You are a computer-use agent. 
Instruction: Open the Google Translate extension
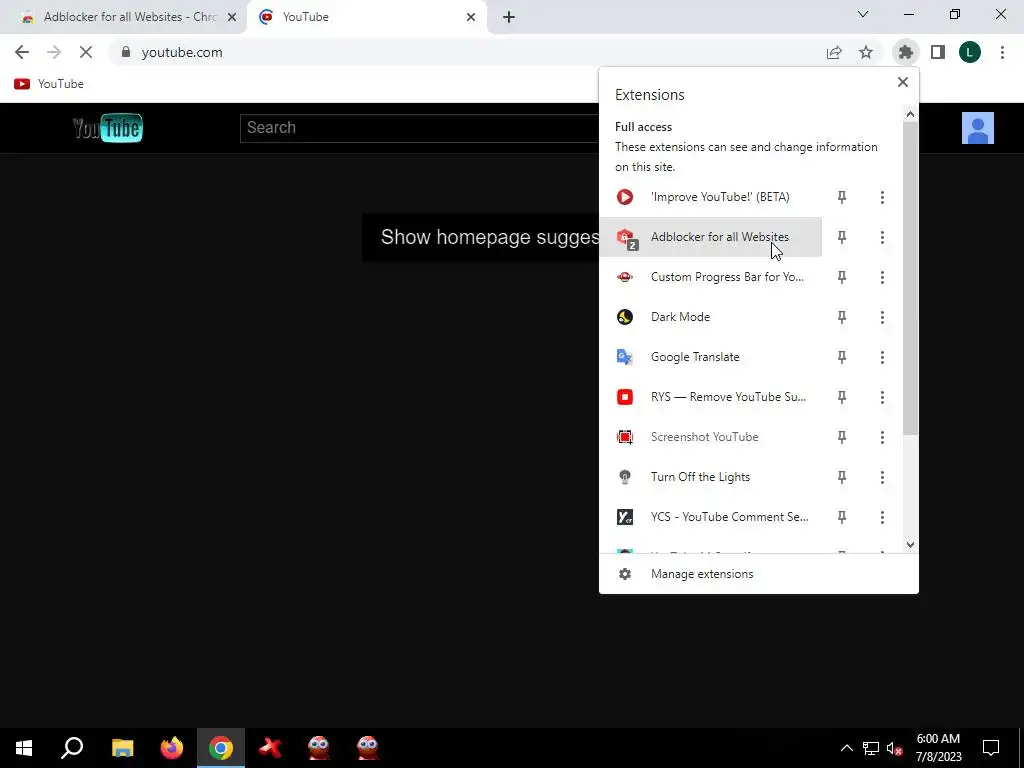coord(711,357)
